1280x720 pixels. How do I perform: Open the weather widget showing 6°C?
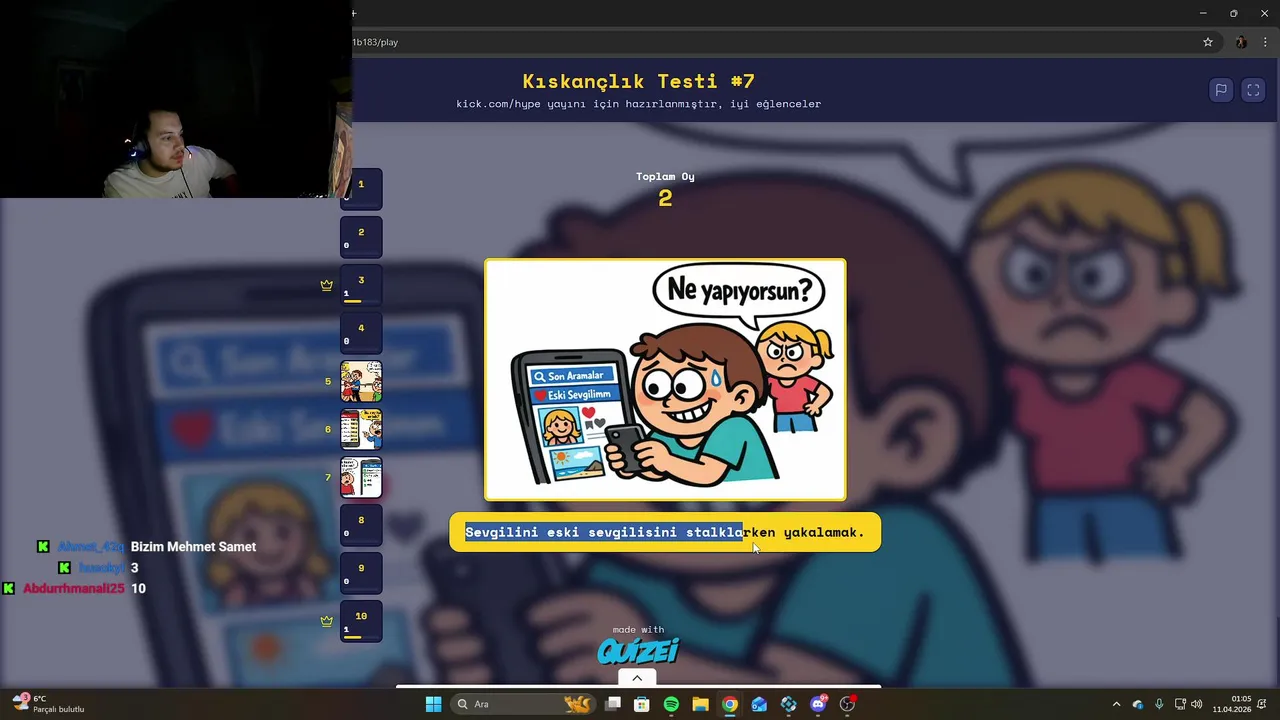(x=48, y=704)
